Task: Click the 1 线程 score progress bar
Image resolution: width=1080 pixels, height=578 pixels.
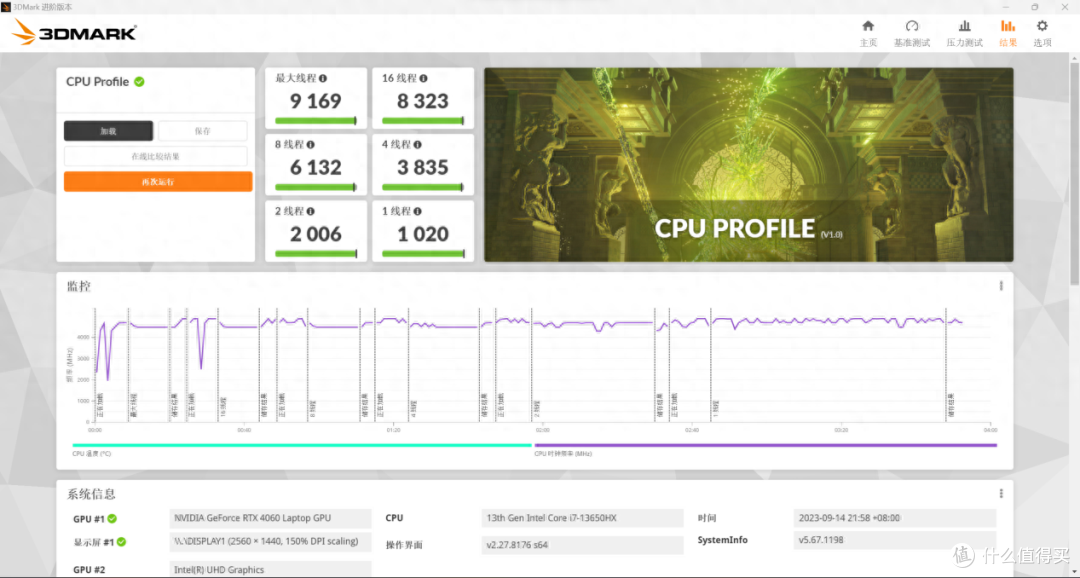Action: point(423,254)
